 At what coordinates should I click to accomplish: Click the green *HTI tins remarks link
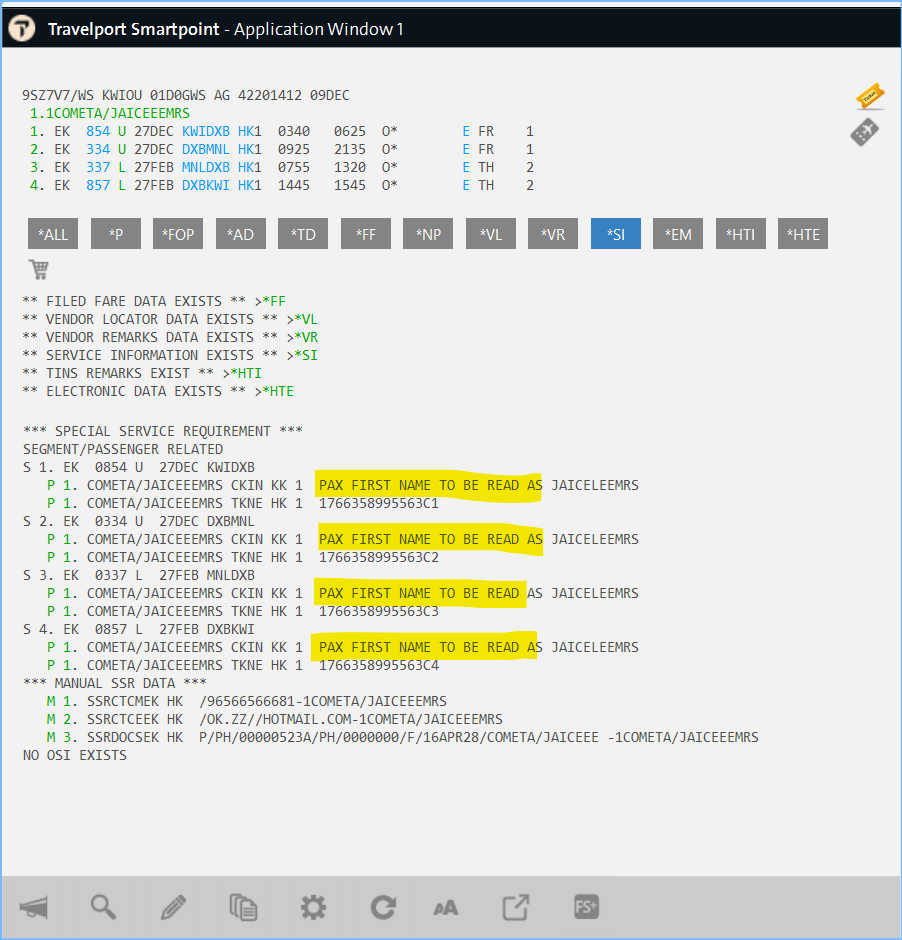point(246,373)
